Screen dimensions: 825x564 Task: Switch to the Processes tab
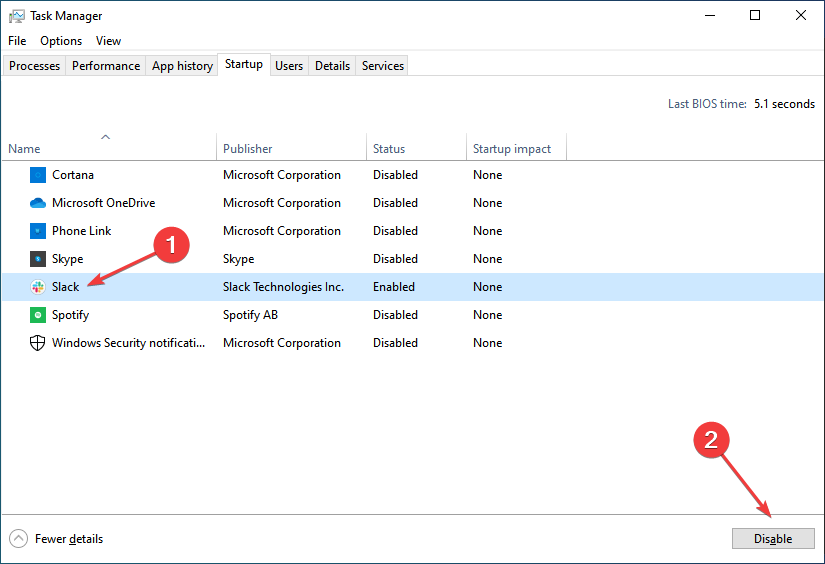coord(34,66)
